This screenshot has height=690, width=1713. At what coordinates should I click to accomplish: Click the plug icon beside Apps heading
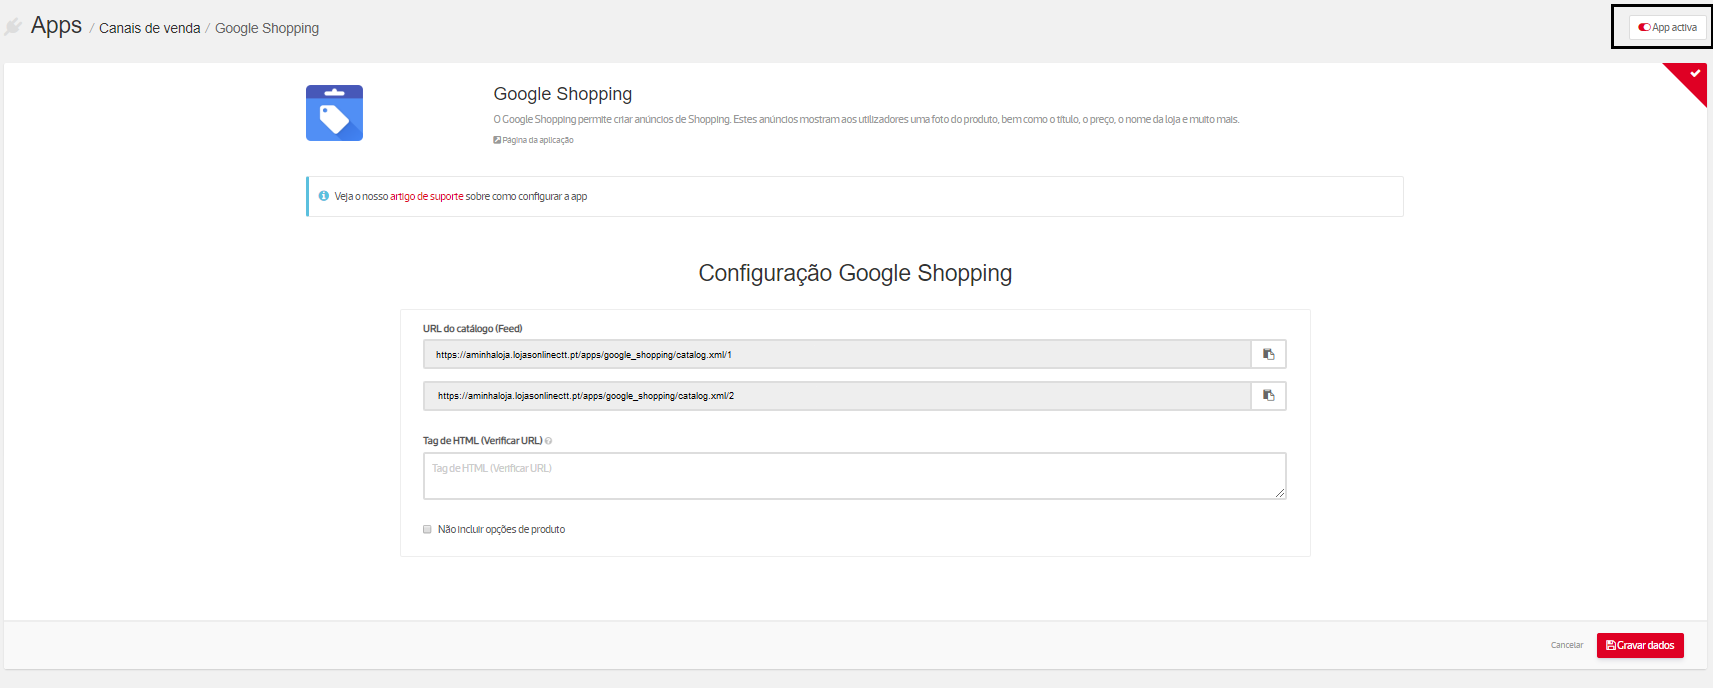pyautogui.click(x=13, y=27)
